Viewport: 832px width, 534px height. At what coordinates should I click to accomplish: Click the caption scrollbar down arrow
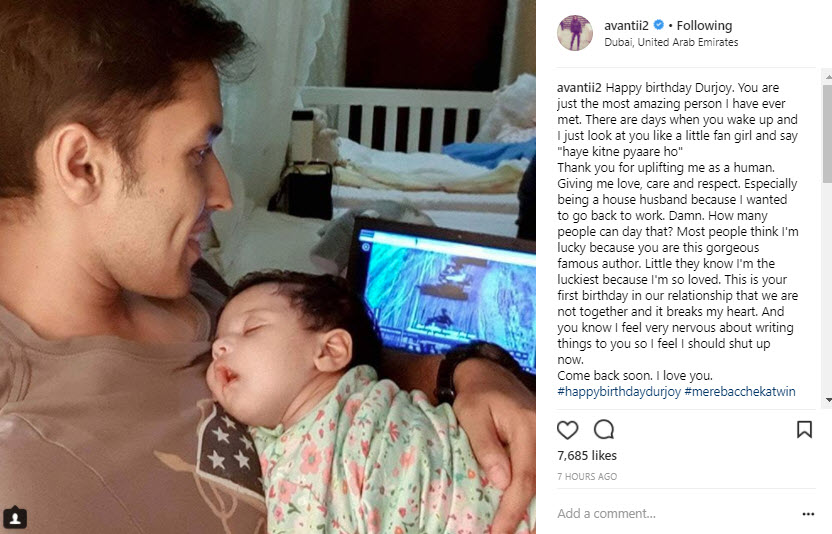[x=828, y=400]
